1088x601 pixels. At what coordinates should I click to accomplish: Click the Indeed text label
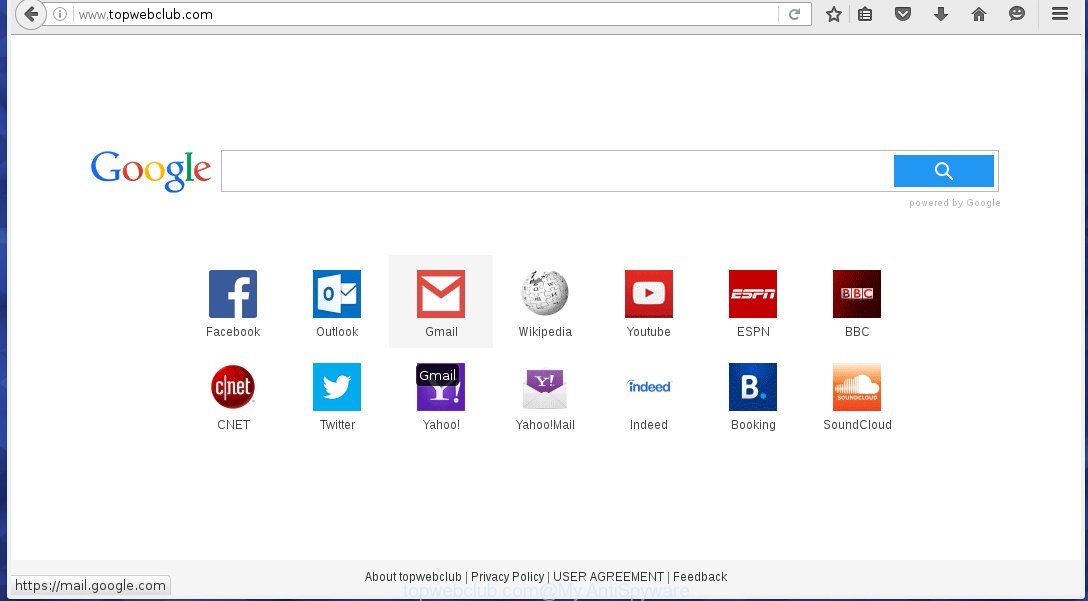649,425
